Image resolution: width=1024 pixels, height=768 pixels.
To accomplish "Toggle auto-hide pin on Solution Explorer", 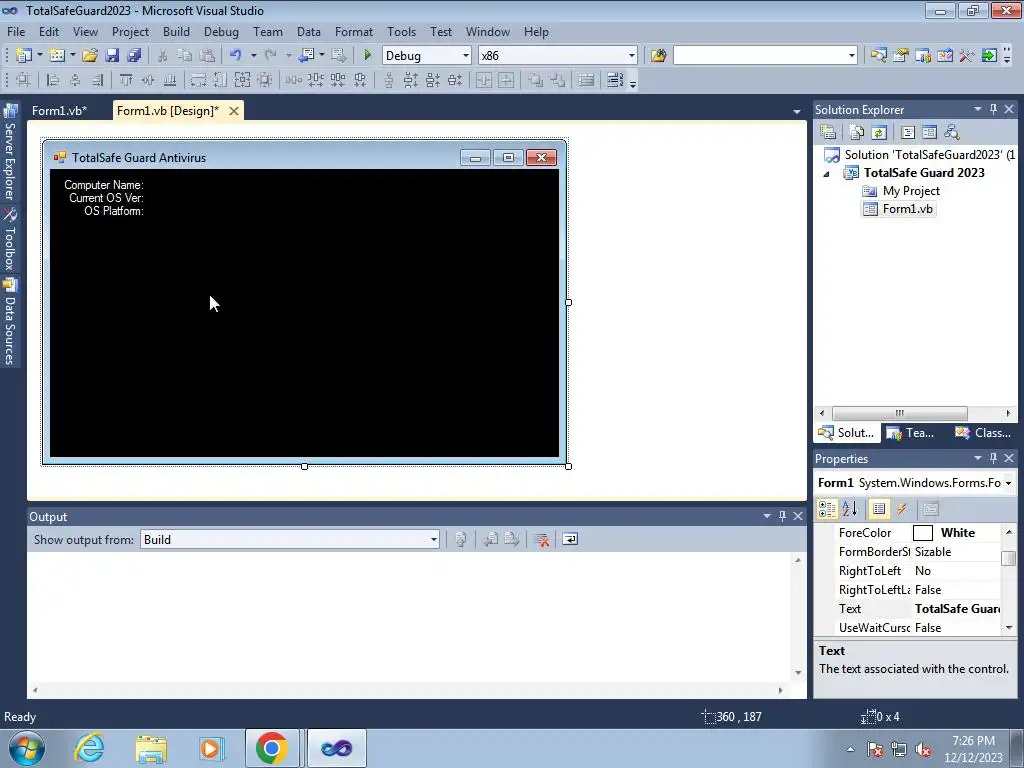I will [993, 110].
